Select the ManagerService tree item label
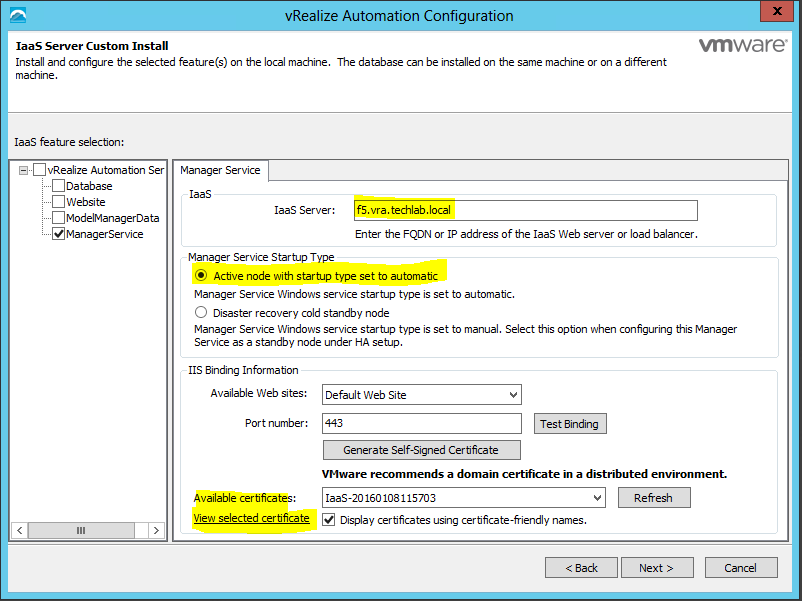The width and height of the screenshot is (802, 601). pyautogui.click(x=104, y=234)
